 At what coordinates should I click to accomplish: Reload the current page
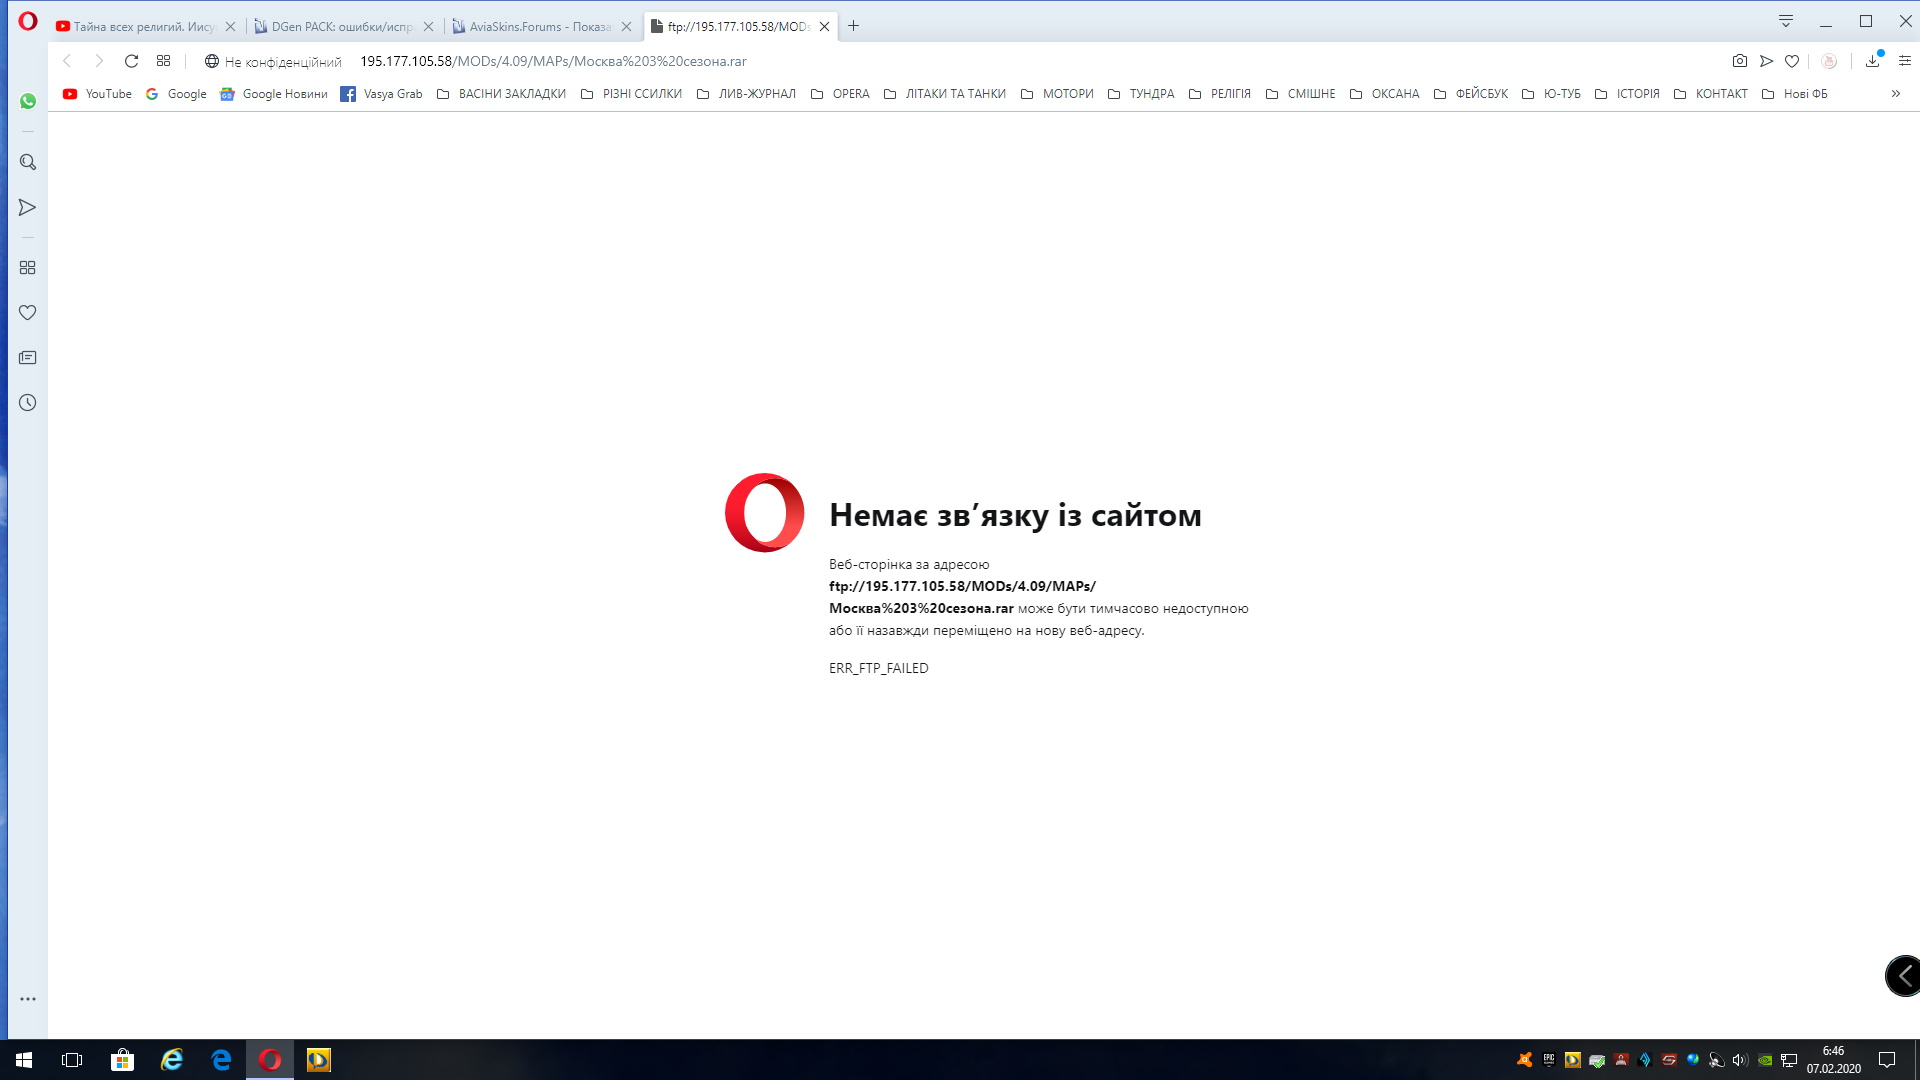point(131,61)
